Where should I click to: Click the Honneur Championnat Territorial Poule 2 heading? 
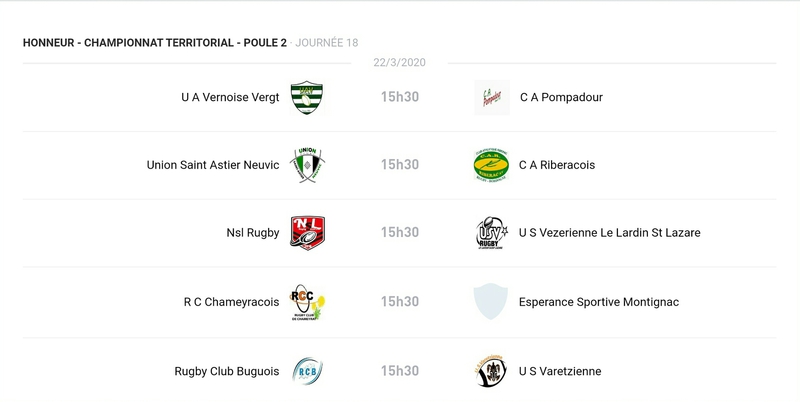coord(154,43)
